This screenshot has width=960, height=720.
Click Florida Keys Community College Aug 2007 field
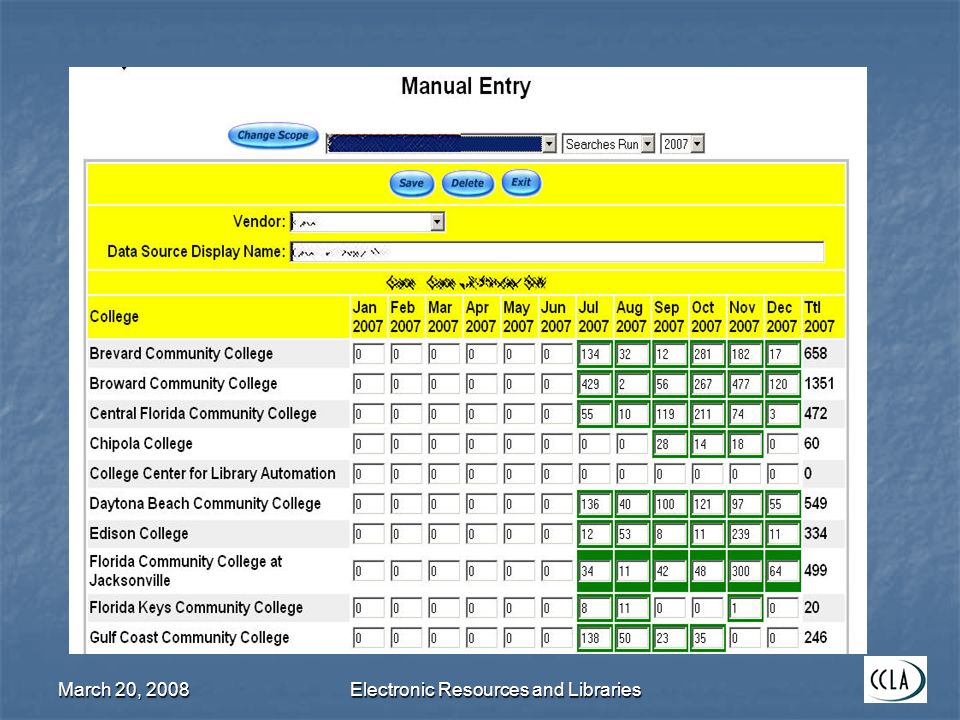[x=632, y=608]
